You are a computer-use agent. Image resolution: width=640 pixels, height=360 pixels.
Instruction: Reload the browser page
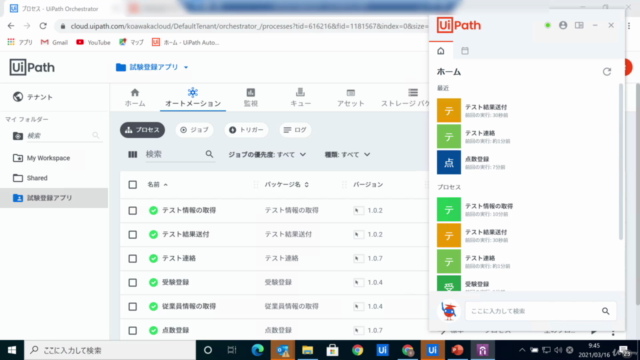43,26
